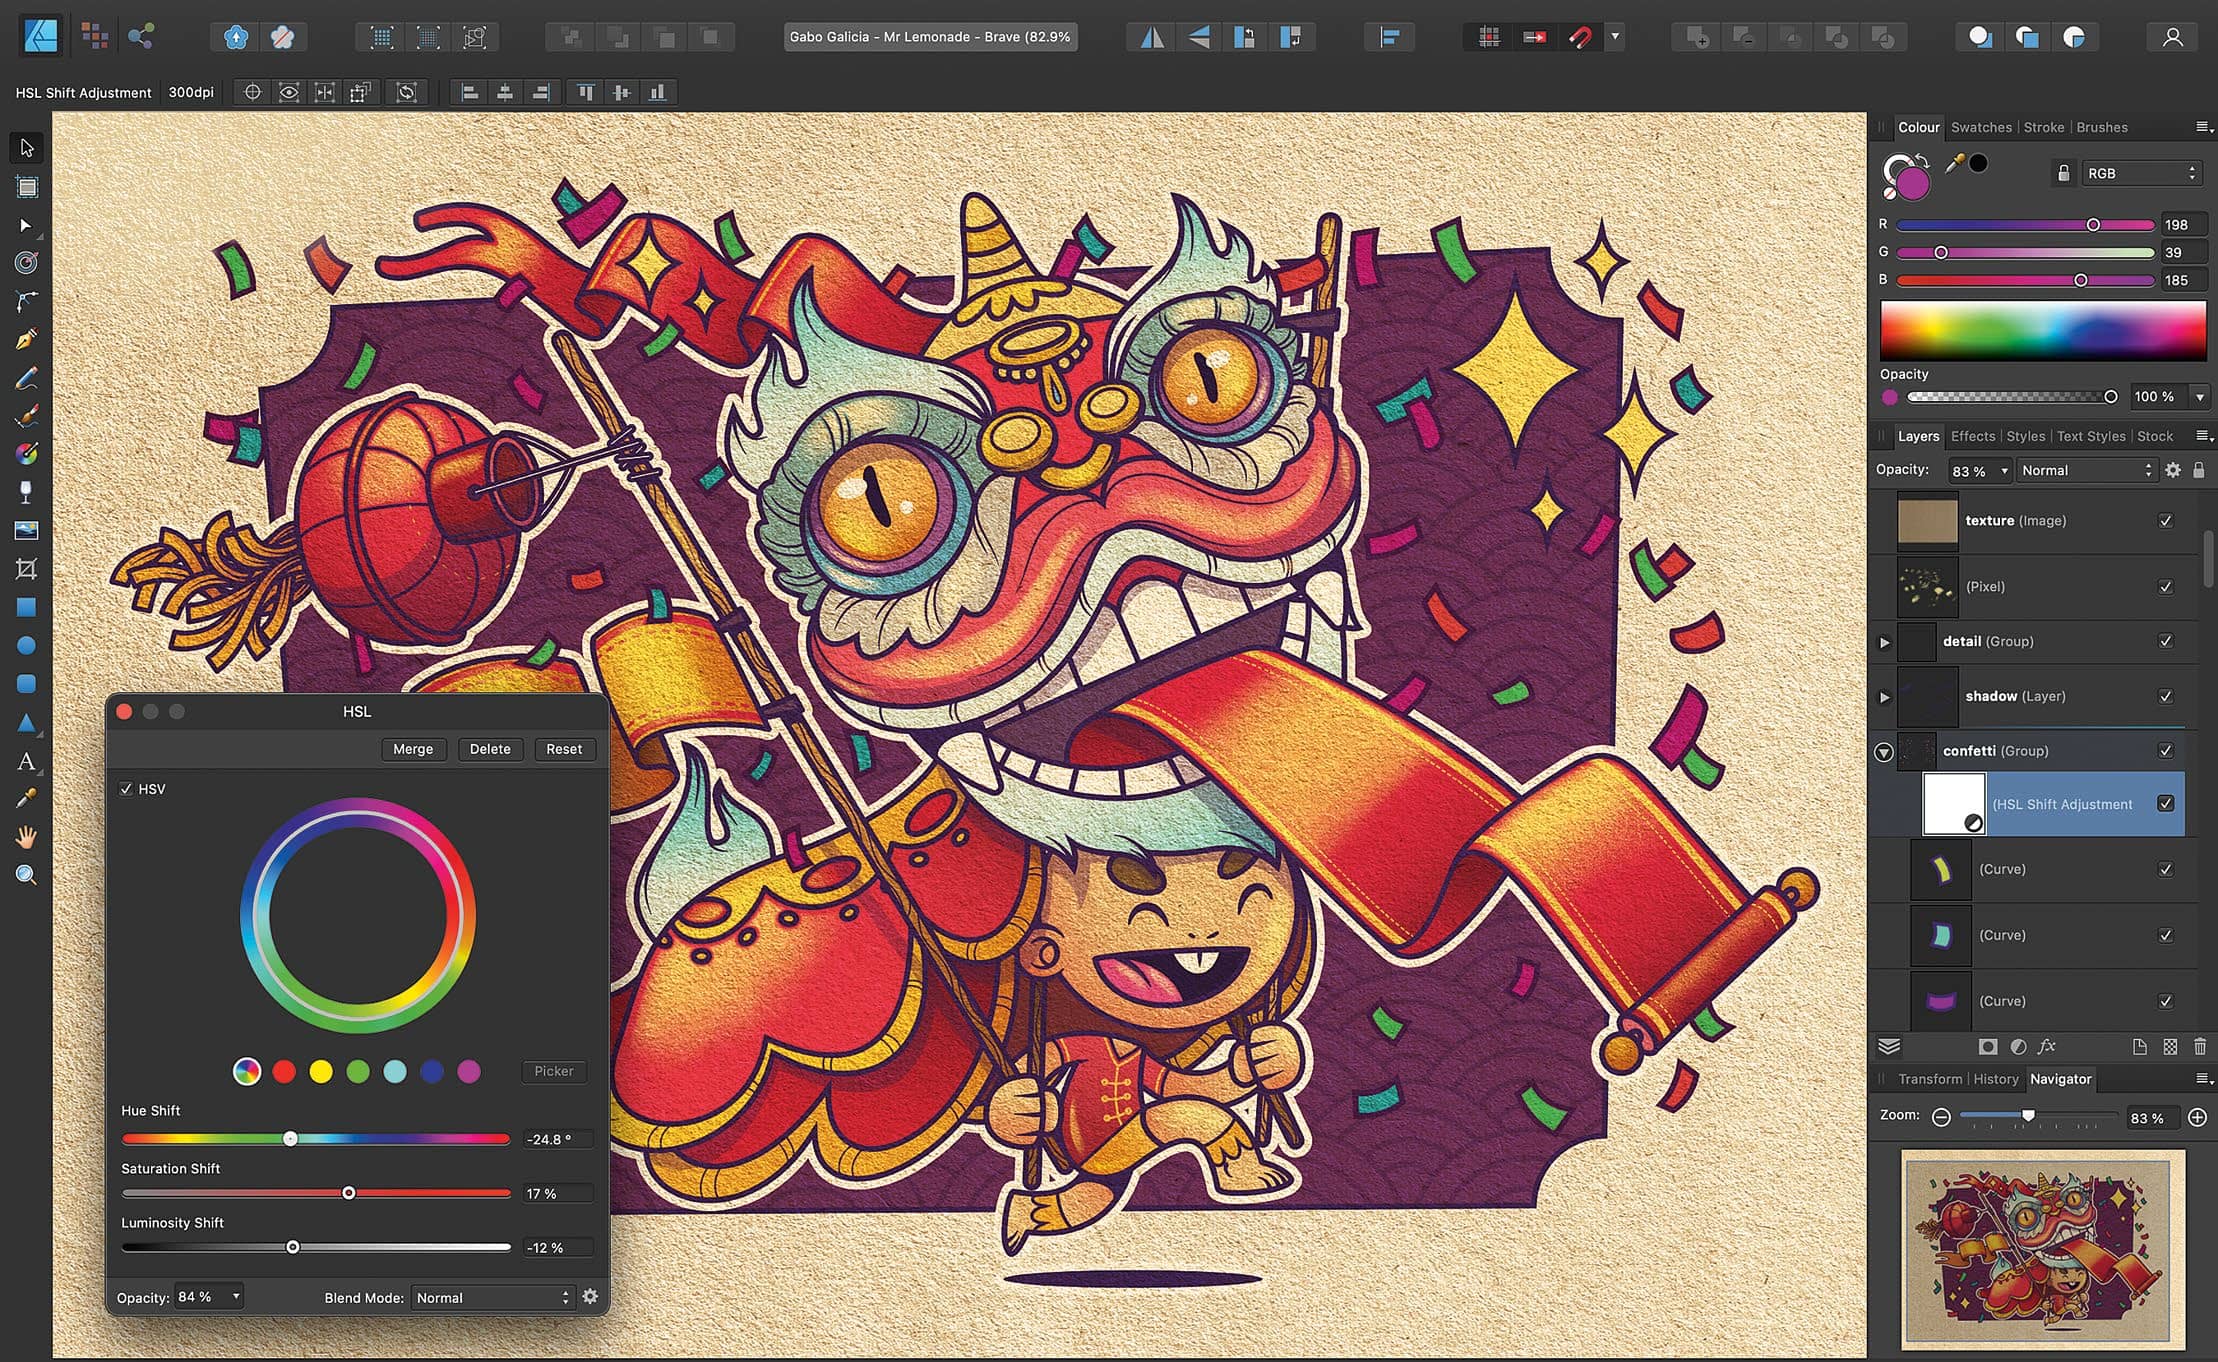Collapse the confetti group
This screenshot has width=2218, height=1362.
point(1884,752)
